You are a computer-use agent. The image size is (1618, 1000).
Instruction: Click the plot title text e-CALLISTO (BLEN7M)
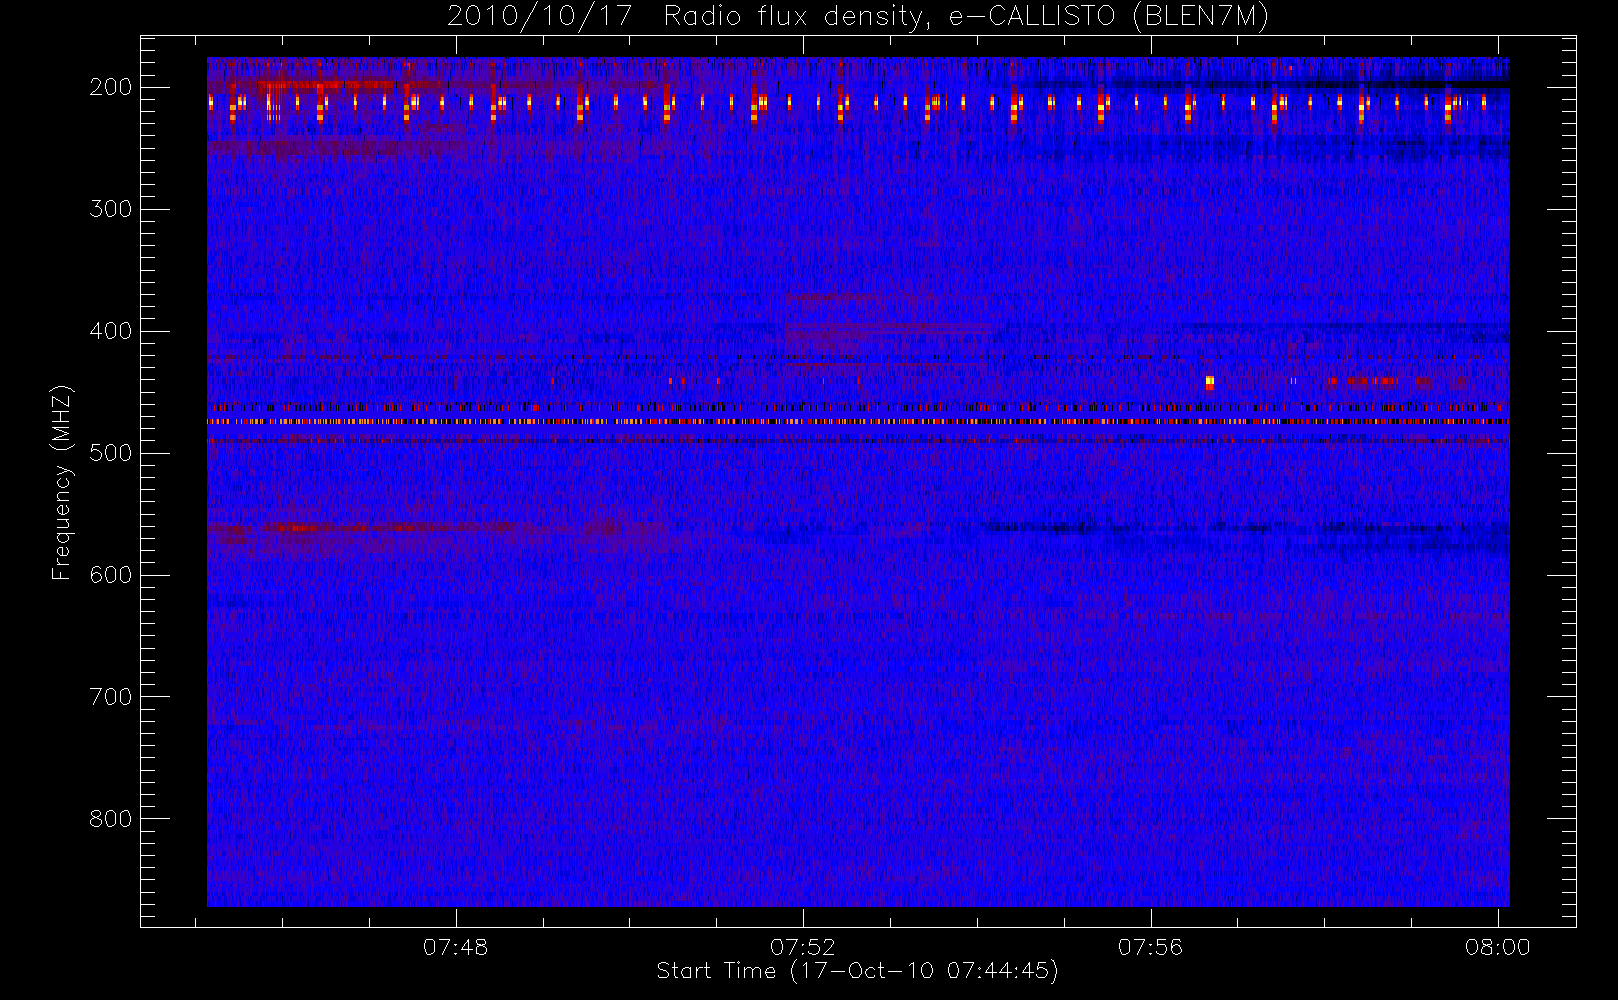pyautogui.click(x=1108, y=17)
